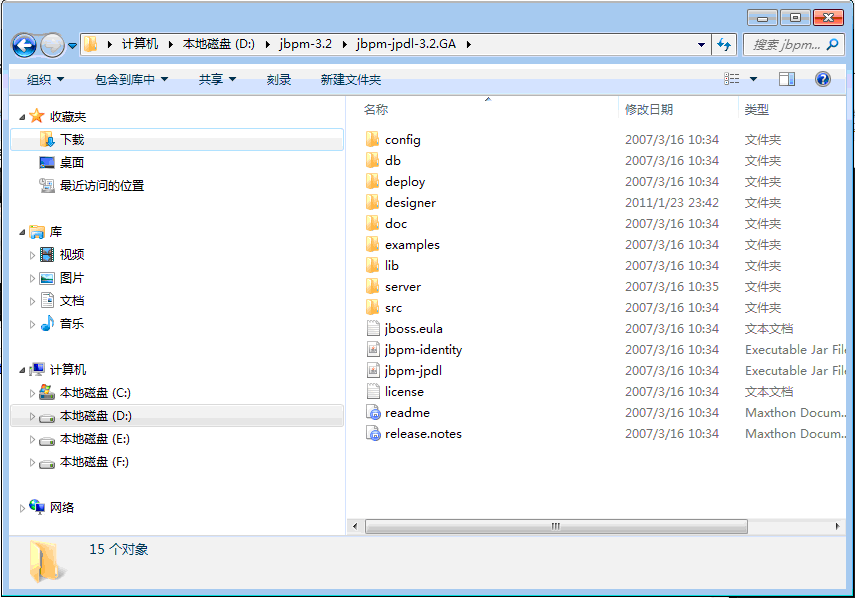Expand the 图片 library node

pos(32,278)
